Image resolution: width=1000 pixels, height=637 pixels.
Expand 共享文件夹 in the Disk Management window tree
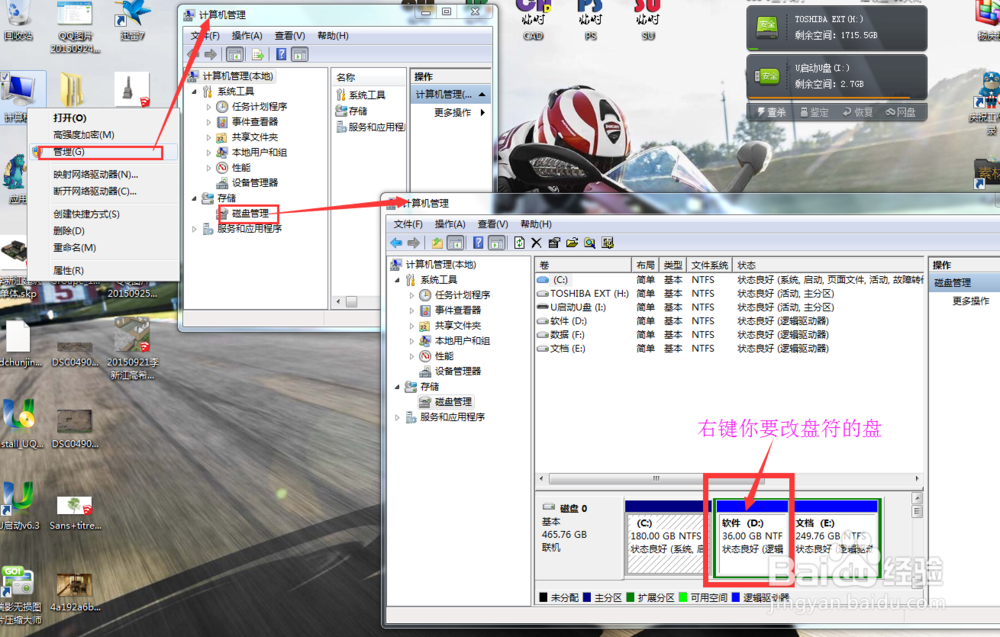[x=411, y=326]
